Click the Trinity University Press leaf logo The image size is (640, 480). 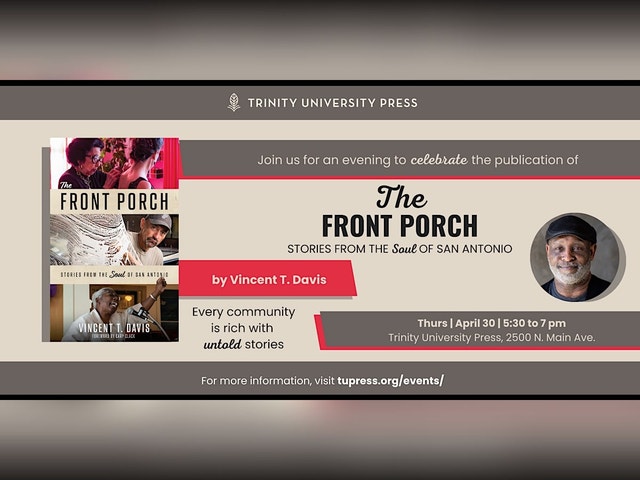[x=233, y=102]
